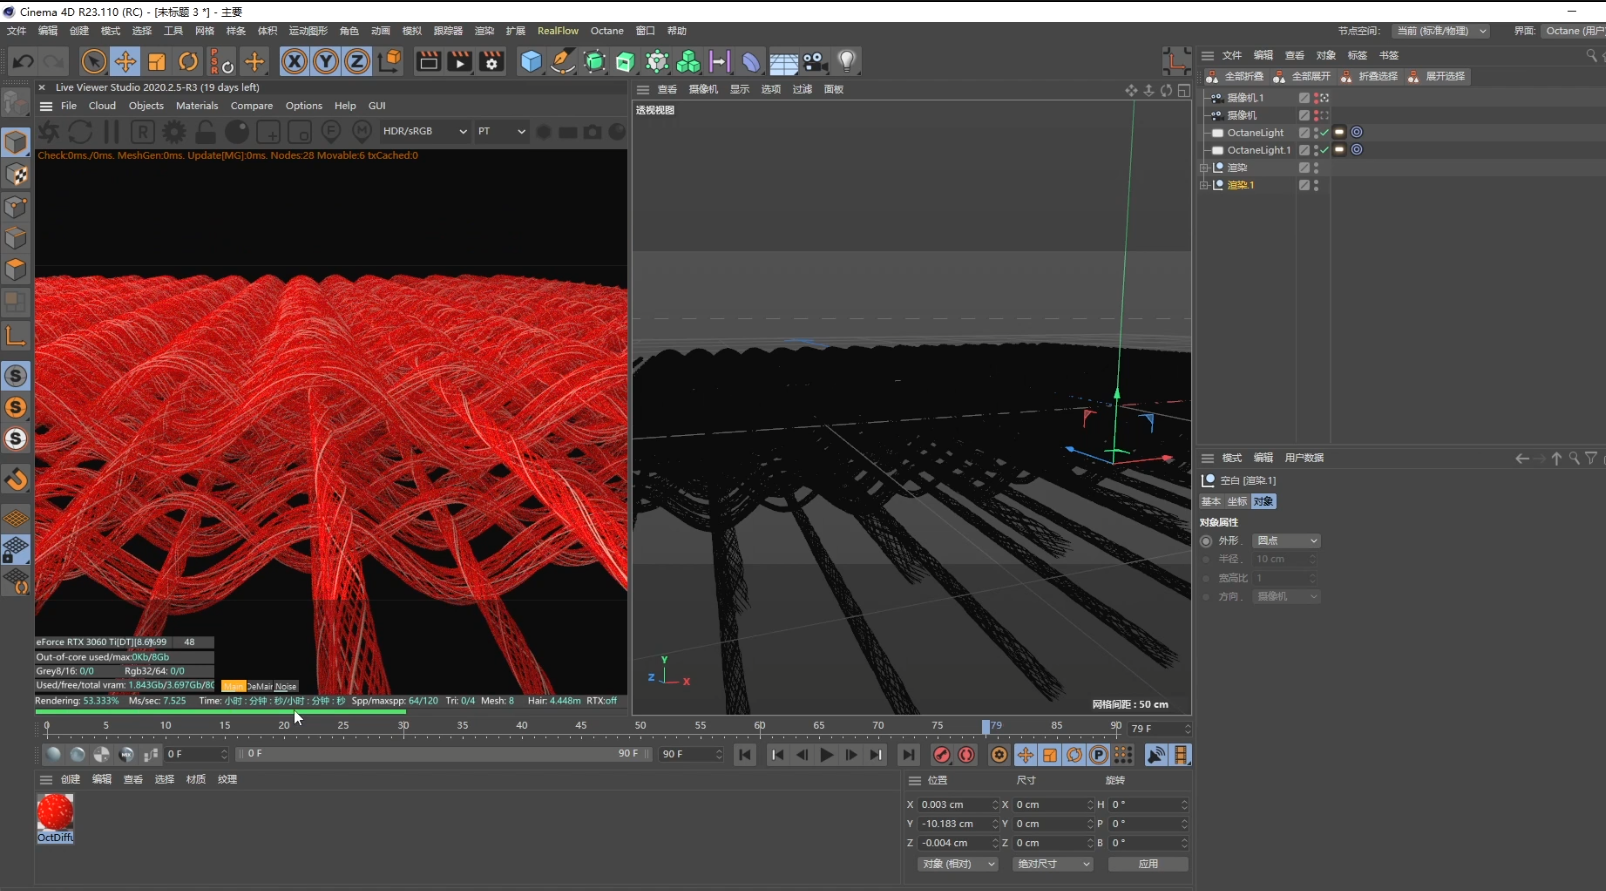Open the HDR/sRGB color space dropdown
Screen dimensions: 1606x891
click(424, 131)
